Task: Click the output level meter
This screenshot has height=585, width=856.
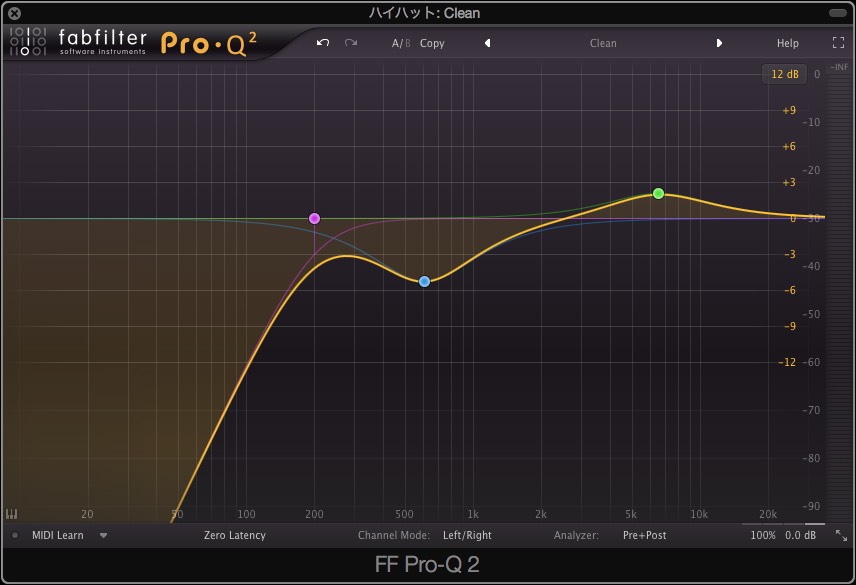Action: tap(840, 297)
